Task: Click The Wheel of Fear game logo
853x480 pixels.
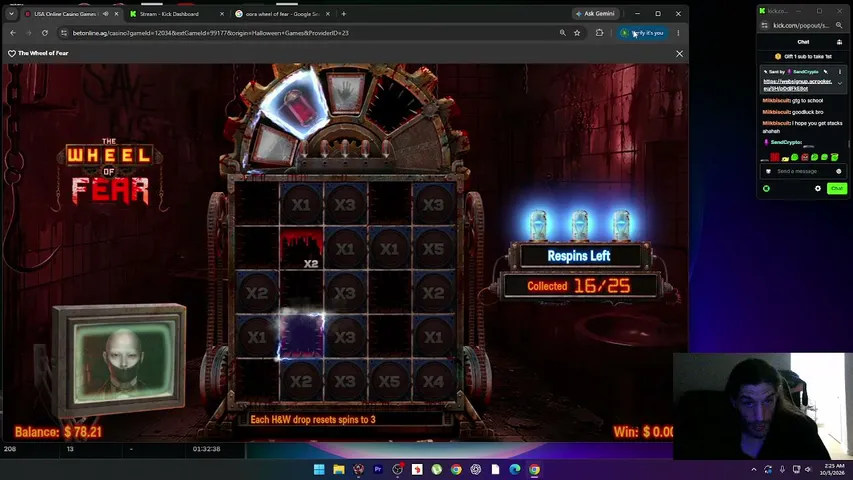Action: [110, 173]
